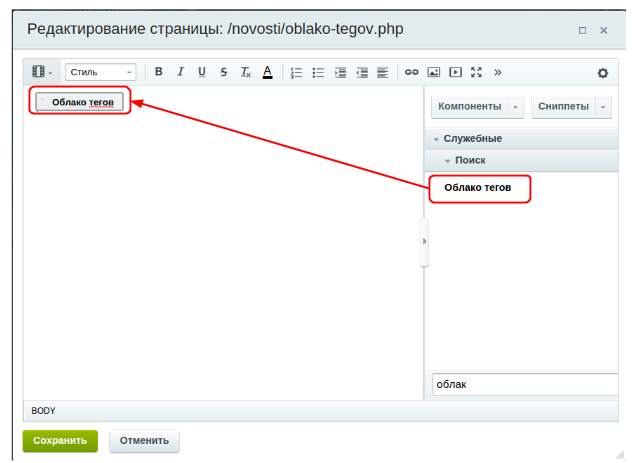Image resolution: width=632 pixels, height=463 pixels.
Task: Insert a bulleted list
Action: pos(318,72)
